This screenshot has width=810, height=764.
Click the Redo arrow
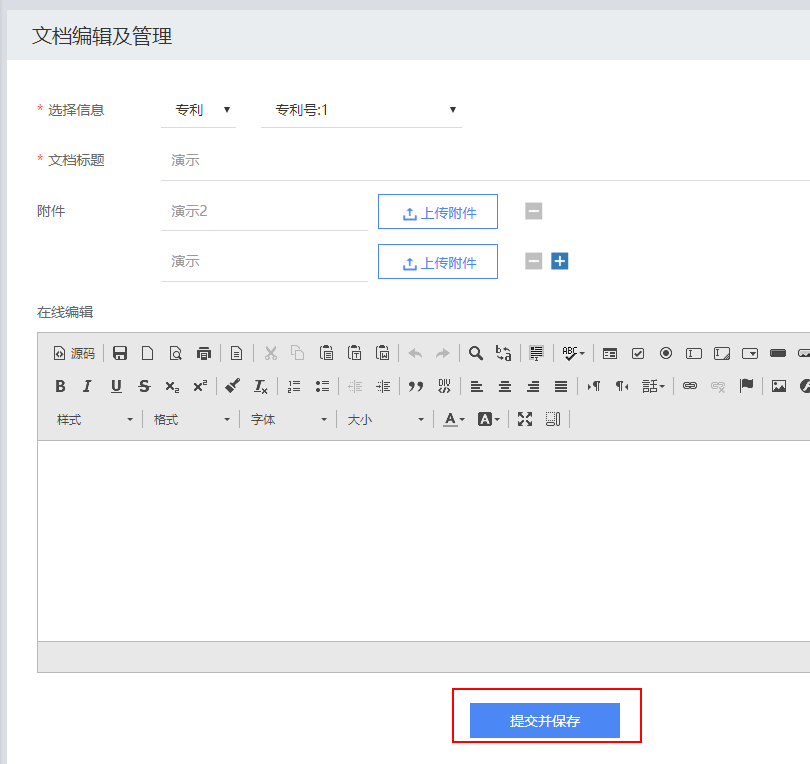click(443, 353)
